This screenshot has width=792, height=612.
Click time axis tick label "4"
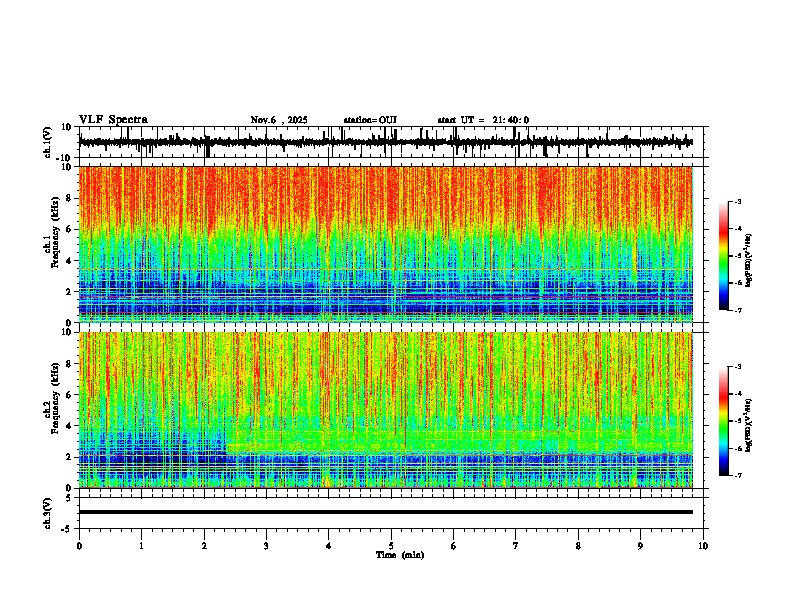pyautogui.click(x=329, y=546)
